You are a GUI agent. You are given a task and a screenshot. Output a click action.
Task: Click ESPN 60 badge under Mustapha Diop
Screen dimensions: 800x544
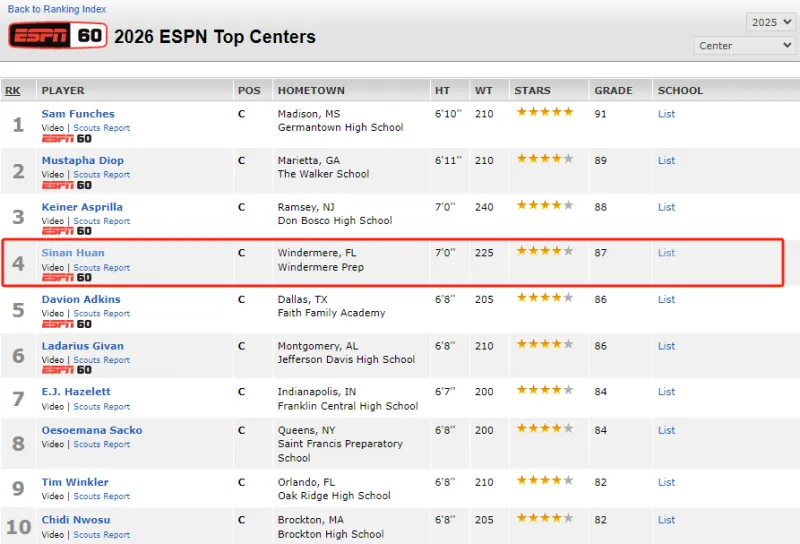coord(66,185)
